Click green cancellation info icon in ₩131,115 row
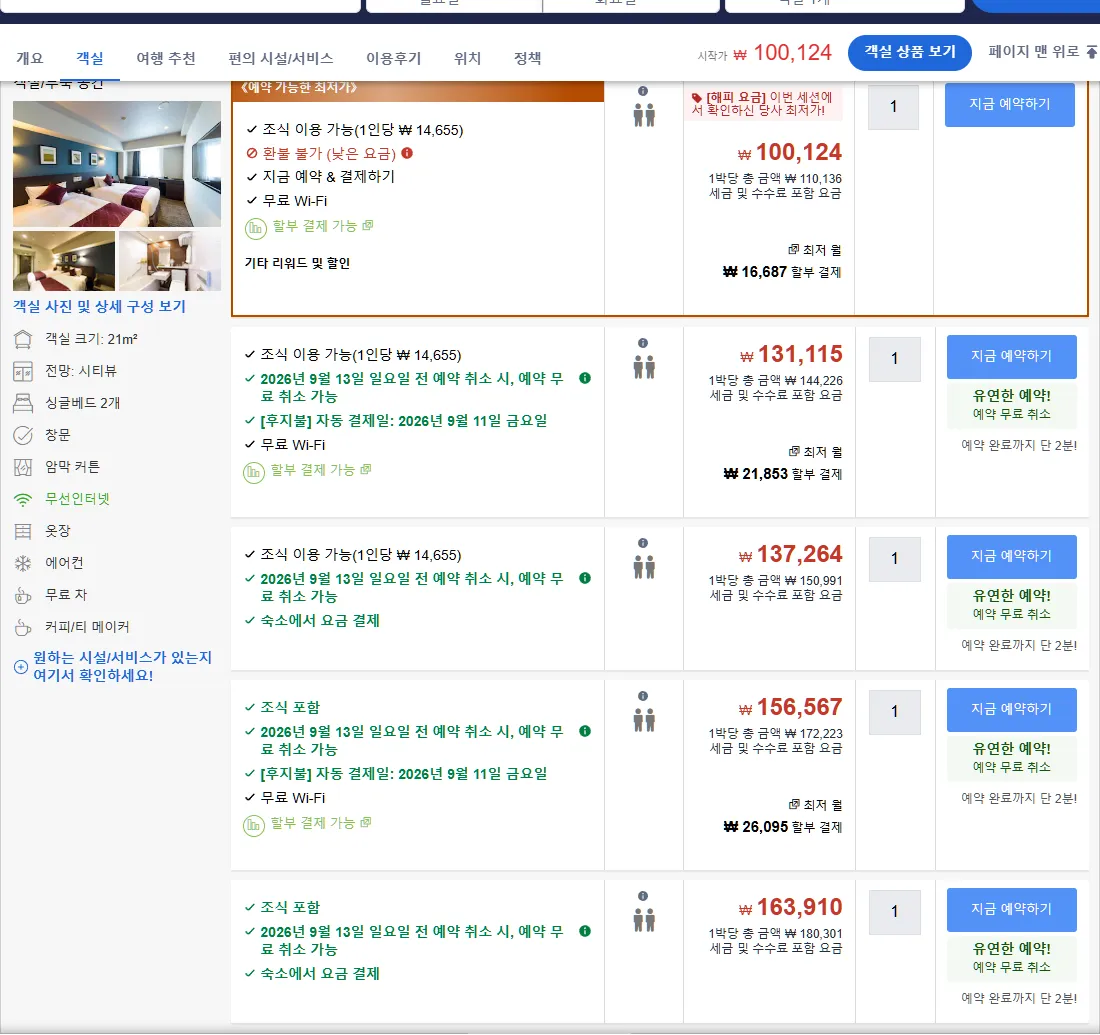Viewport: 1100px width, 1035px height. (x=585, y=378)
